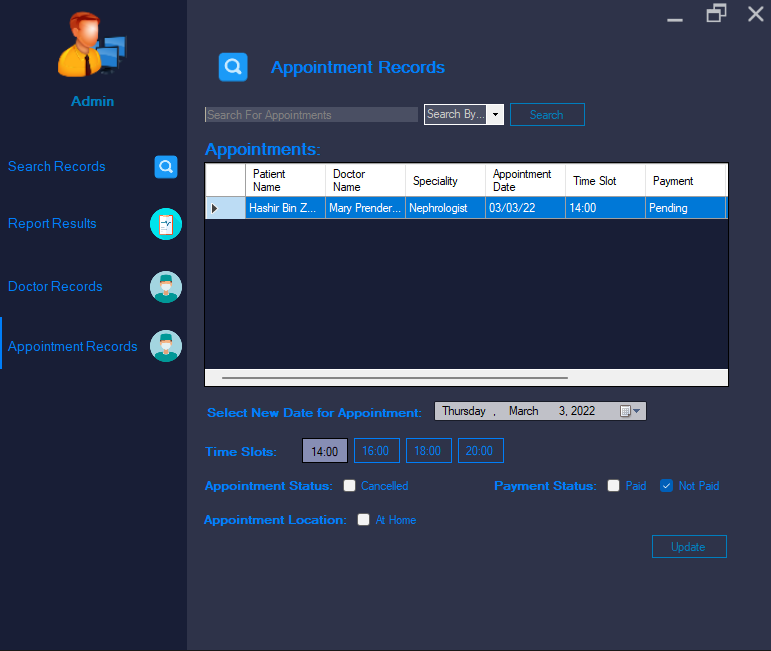The height and width of the screenshot is (651, 771).
Task: Click the Doctor Name column header
Action: click(365, 180)
